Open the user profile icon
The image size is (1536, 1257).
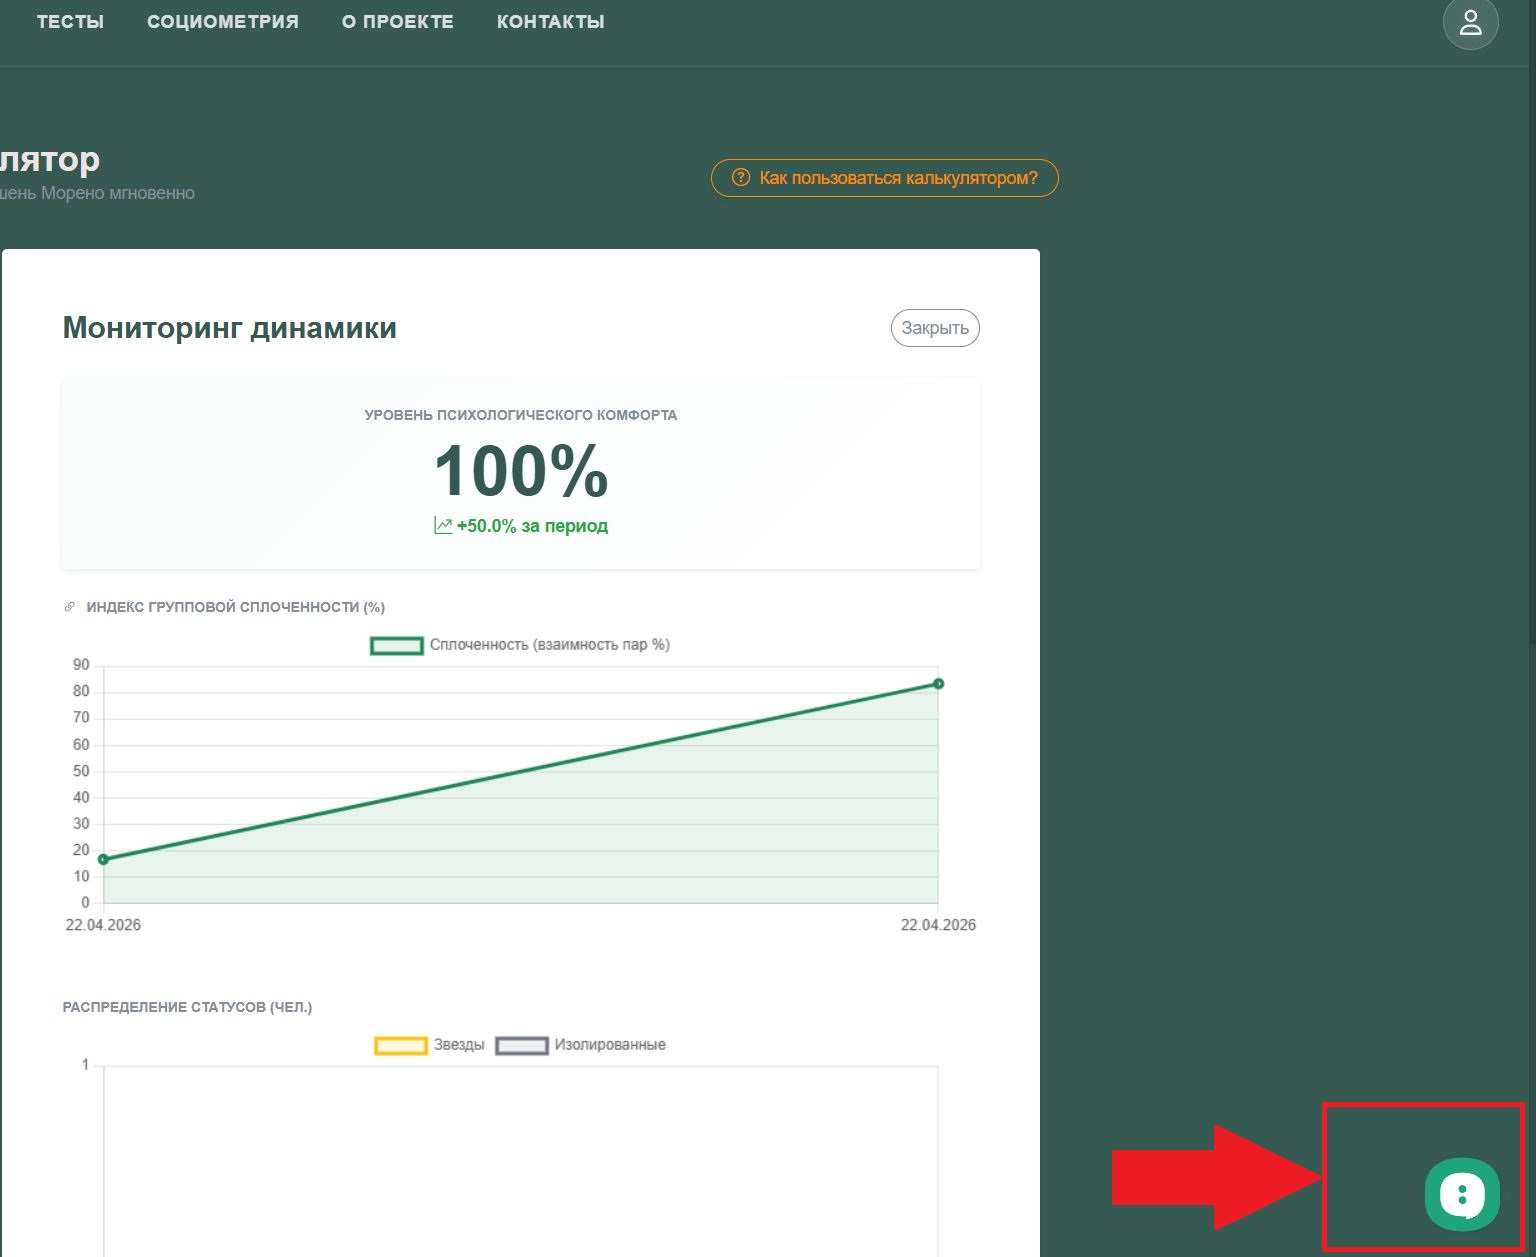tap(1470, 22)
